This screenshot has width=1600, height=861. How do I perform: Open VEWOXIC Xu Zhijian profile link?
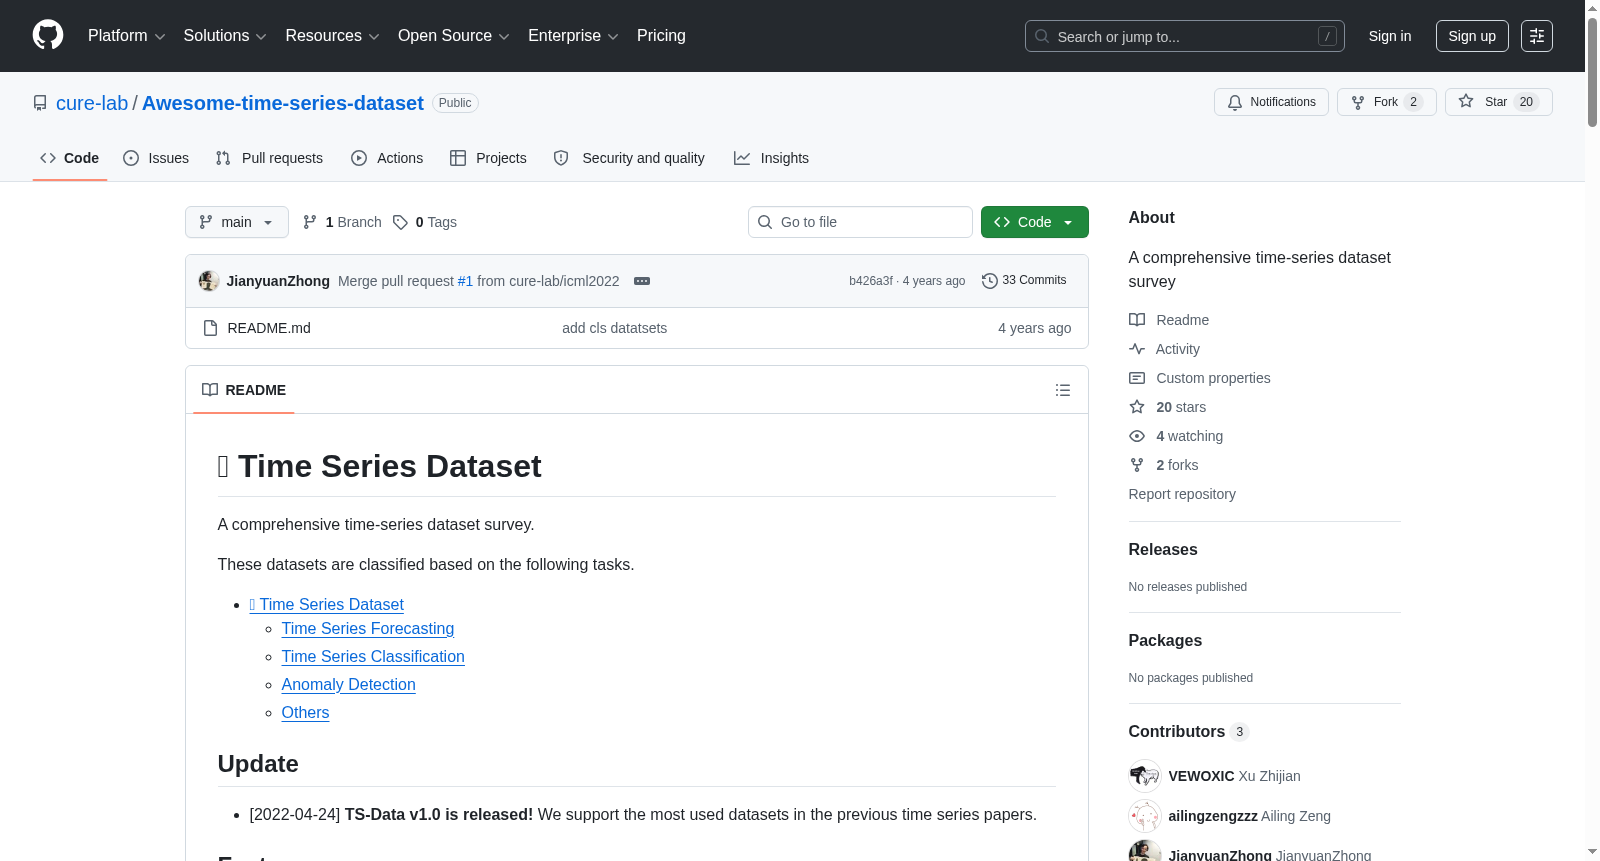[x=1234, y=776]
